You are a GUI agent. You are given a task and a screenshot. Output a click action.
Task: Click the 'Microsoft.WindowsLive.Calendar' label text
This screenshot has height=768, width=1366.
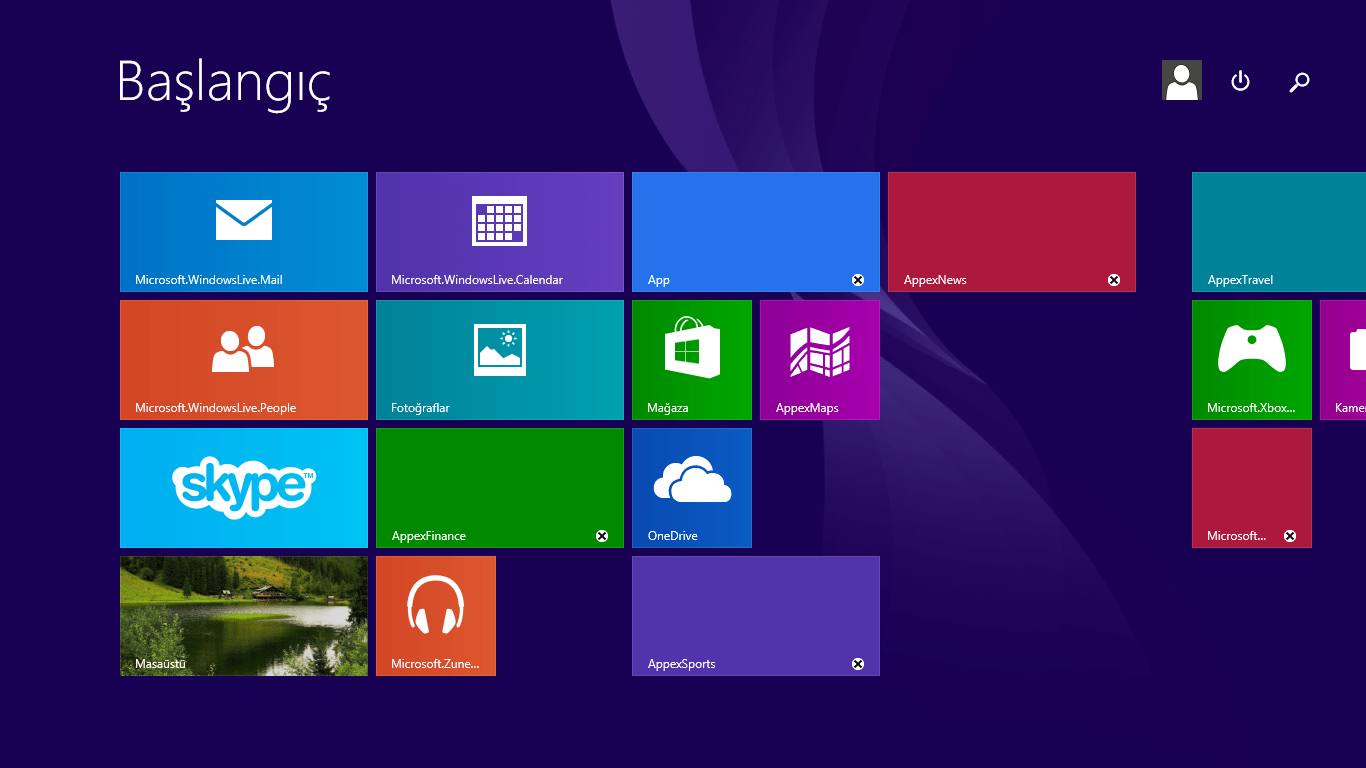pos(477,280)
